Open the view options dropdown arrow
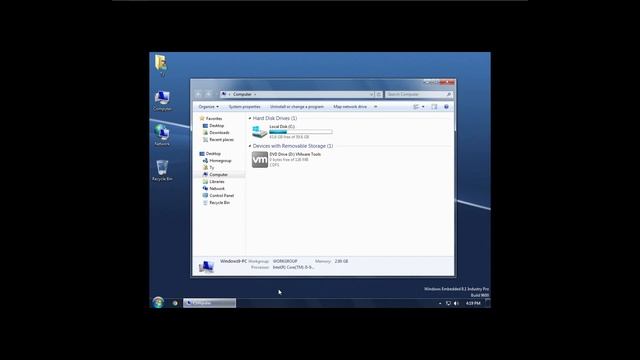The image size is (640, 360). click(x=423, y=107)
